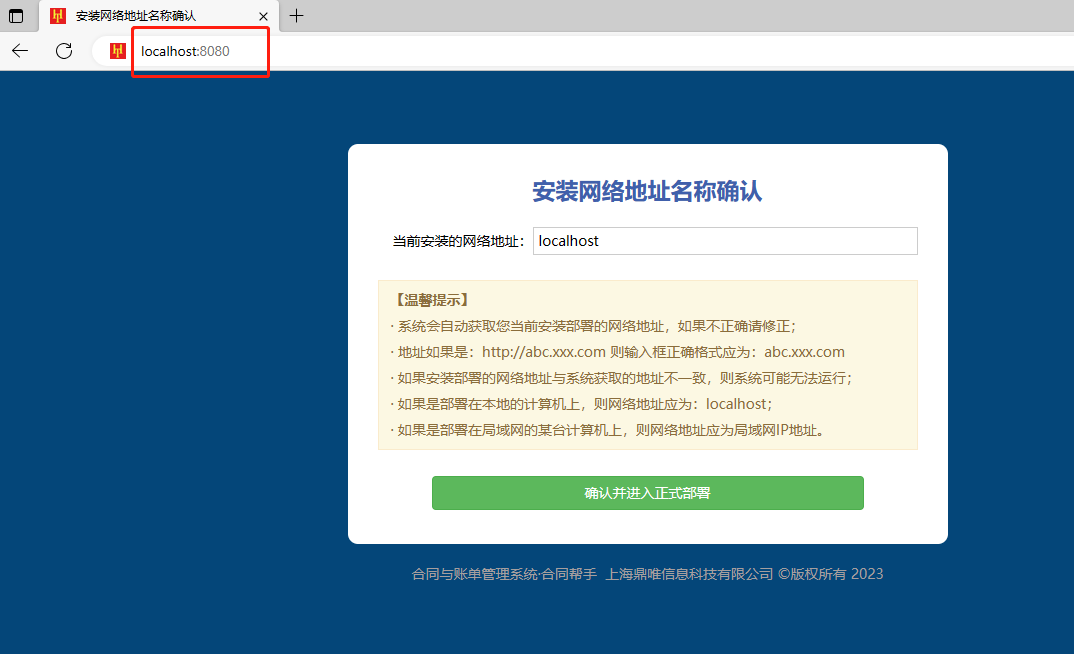Open a new tab with plus icon
This screenshot has height=654, width=1074.
[296, 16]
